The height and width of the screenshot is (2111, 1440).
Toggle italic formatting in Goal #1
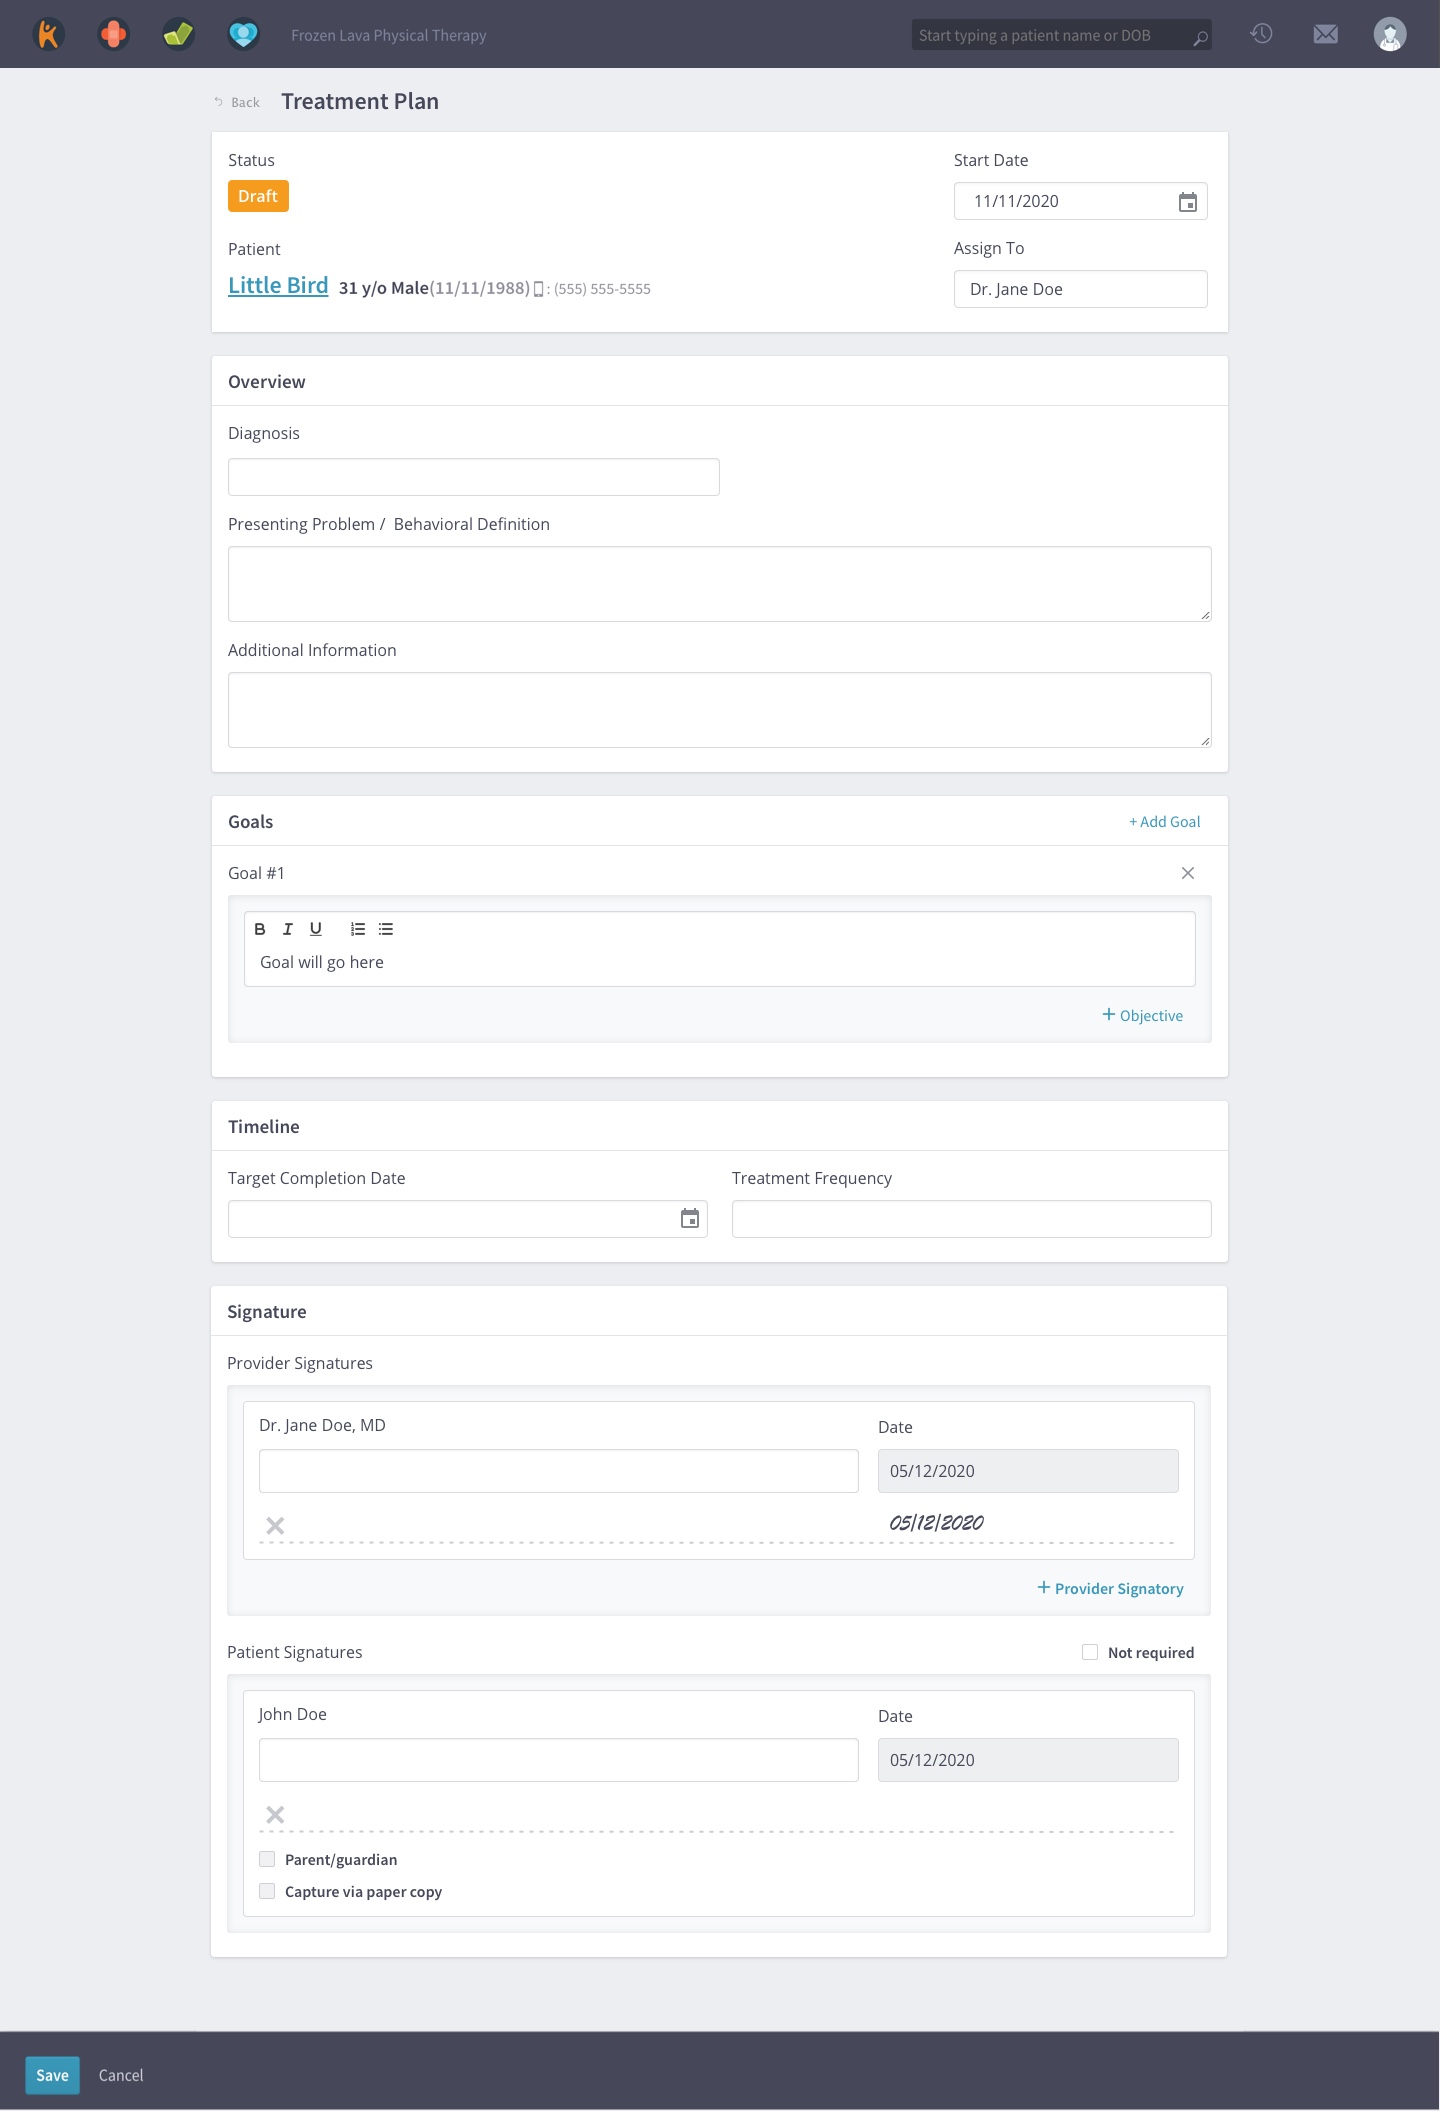click(x=288, y=929)
